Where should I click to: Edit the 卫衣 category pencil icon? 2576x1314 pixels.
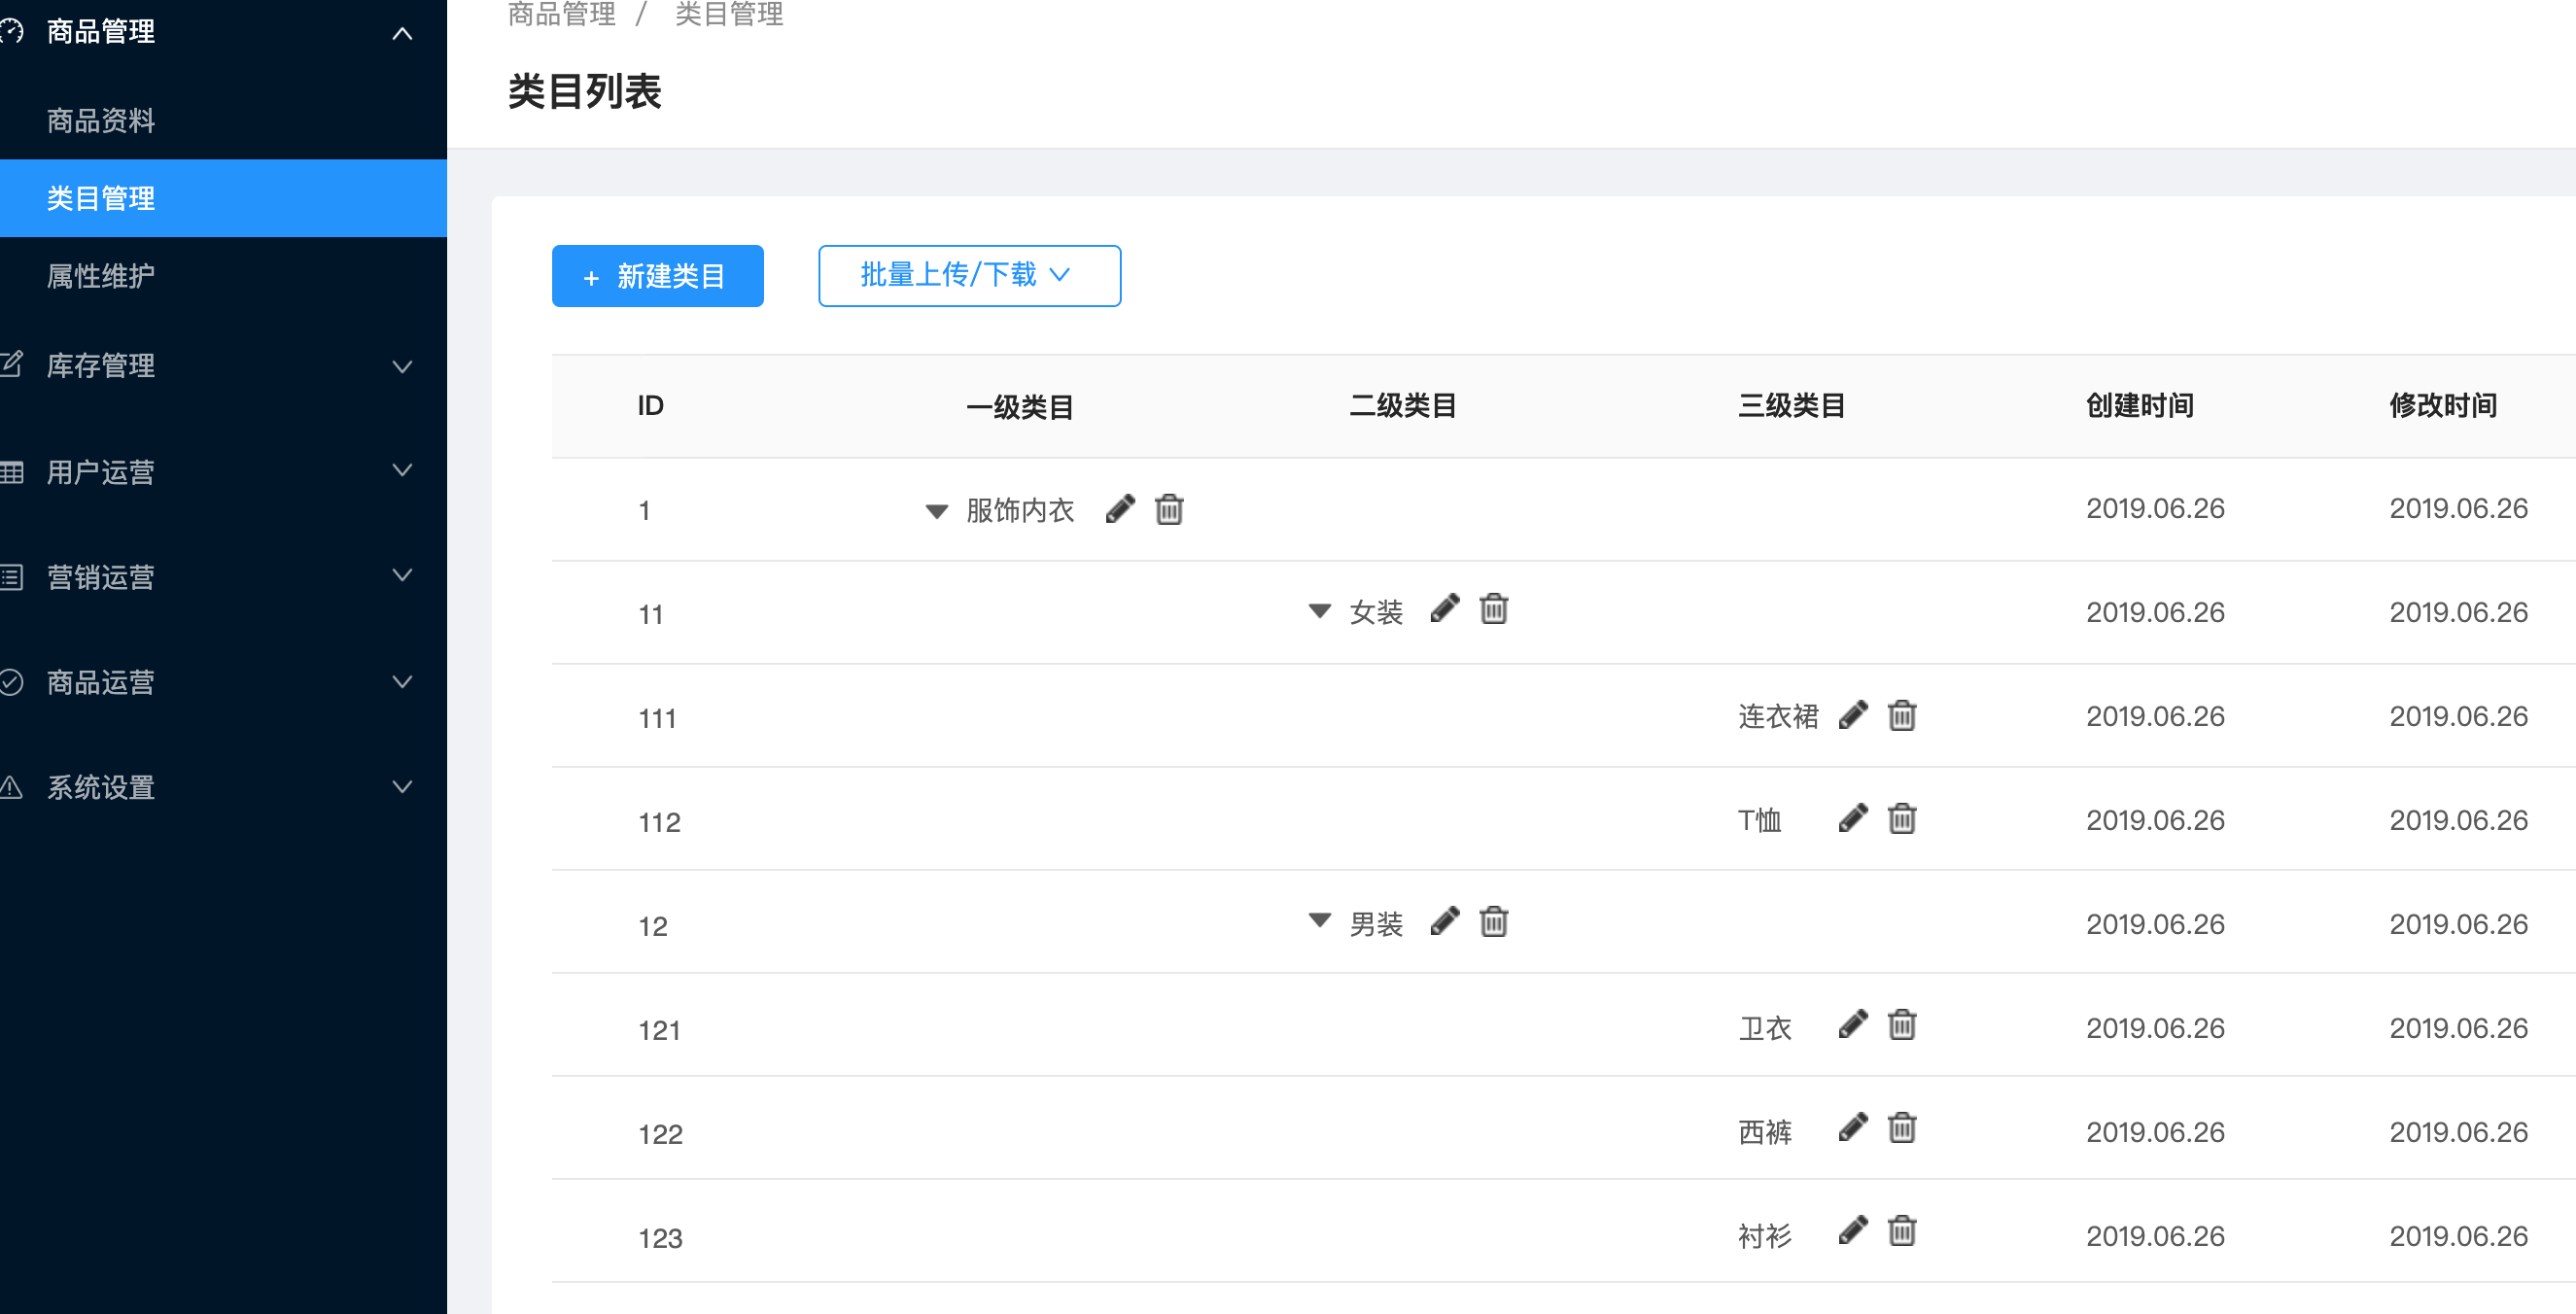[x=1853, y=1025]
